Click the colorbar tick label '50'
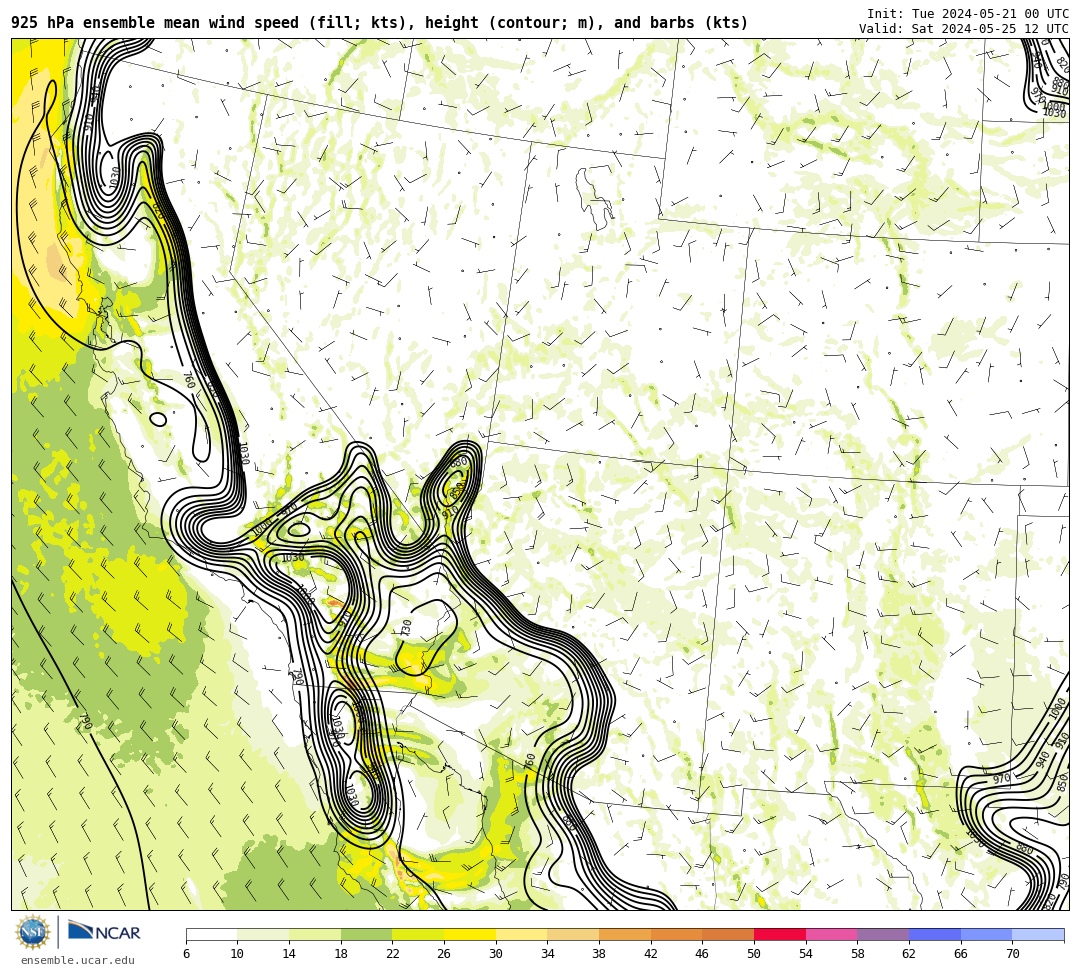1080x973 pixels. 754,954
